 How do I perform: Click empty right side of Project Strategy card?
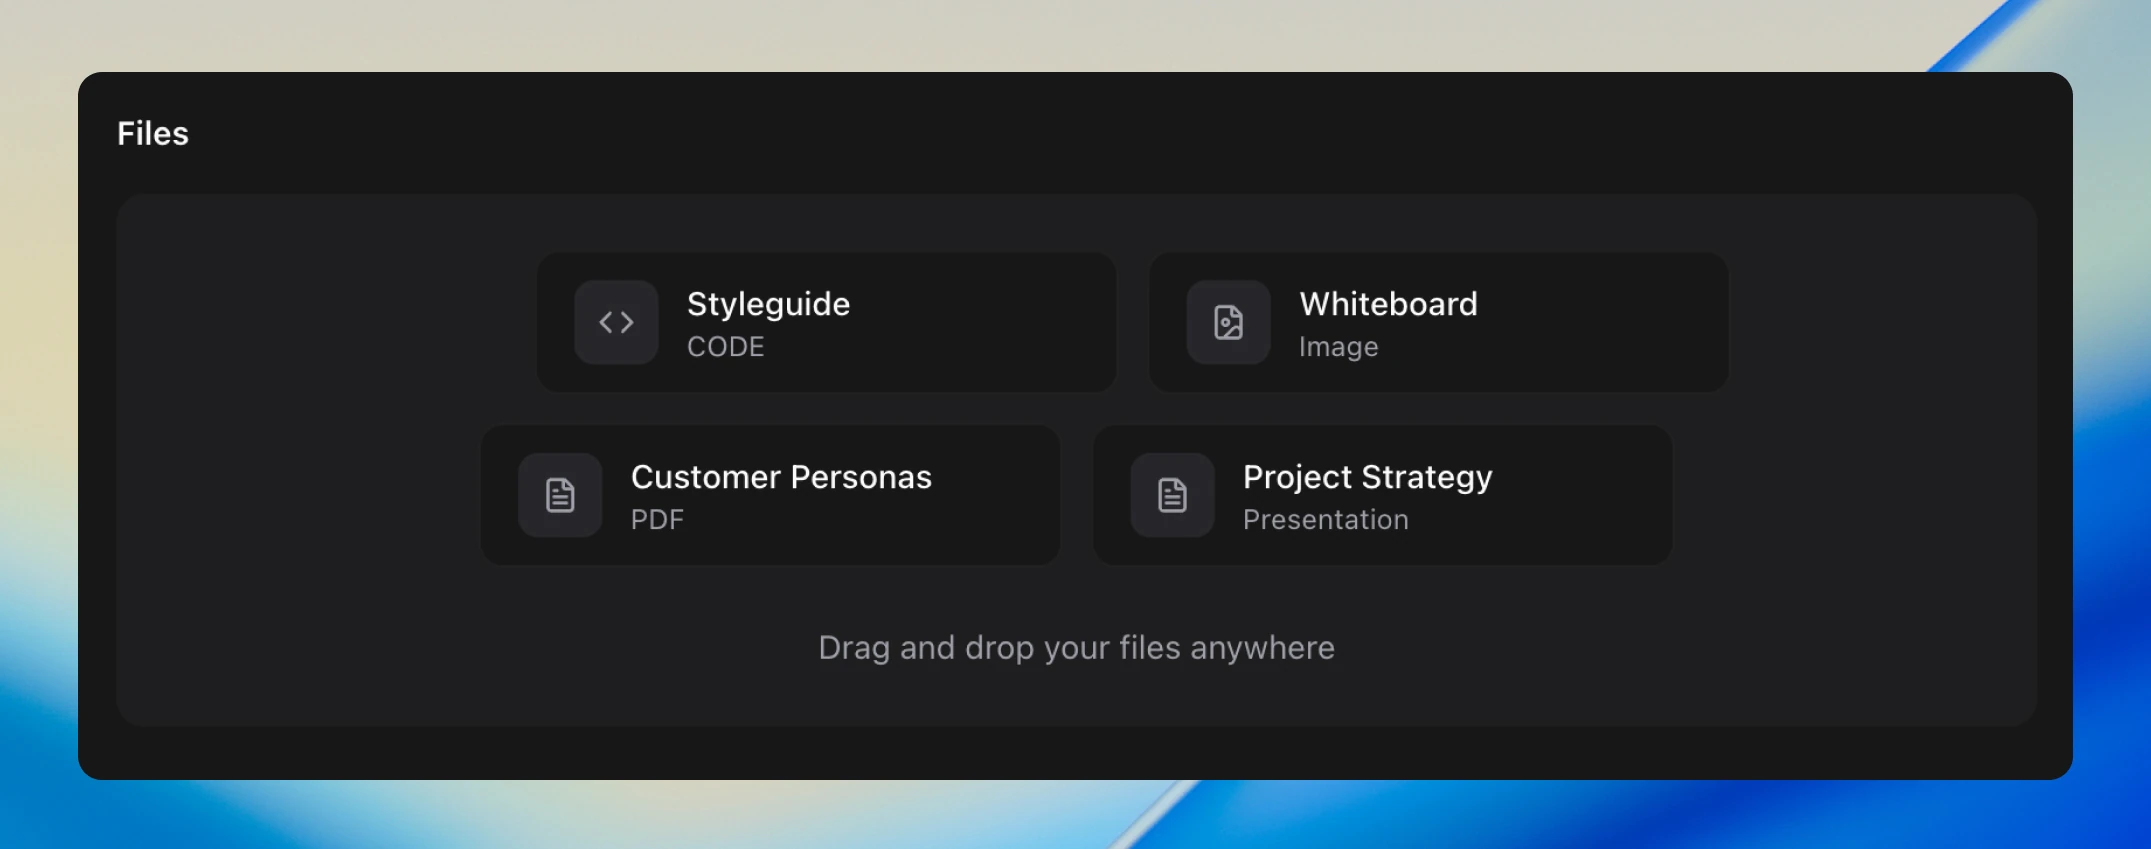(x=1590, y=495)
